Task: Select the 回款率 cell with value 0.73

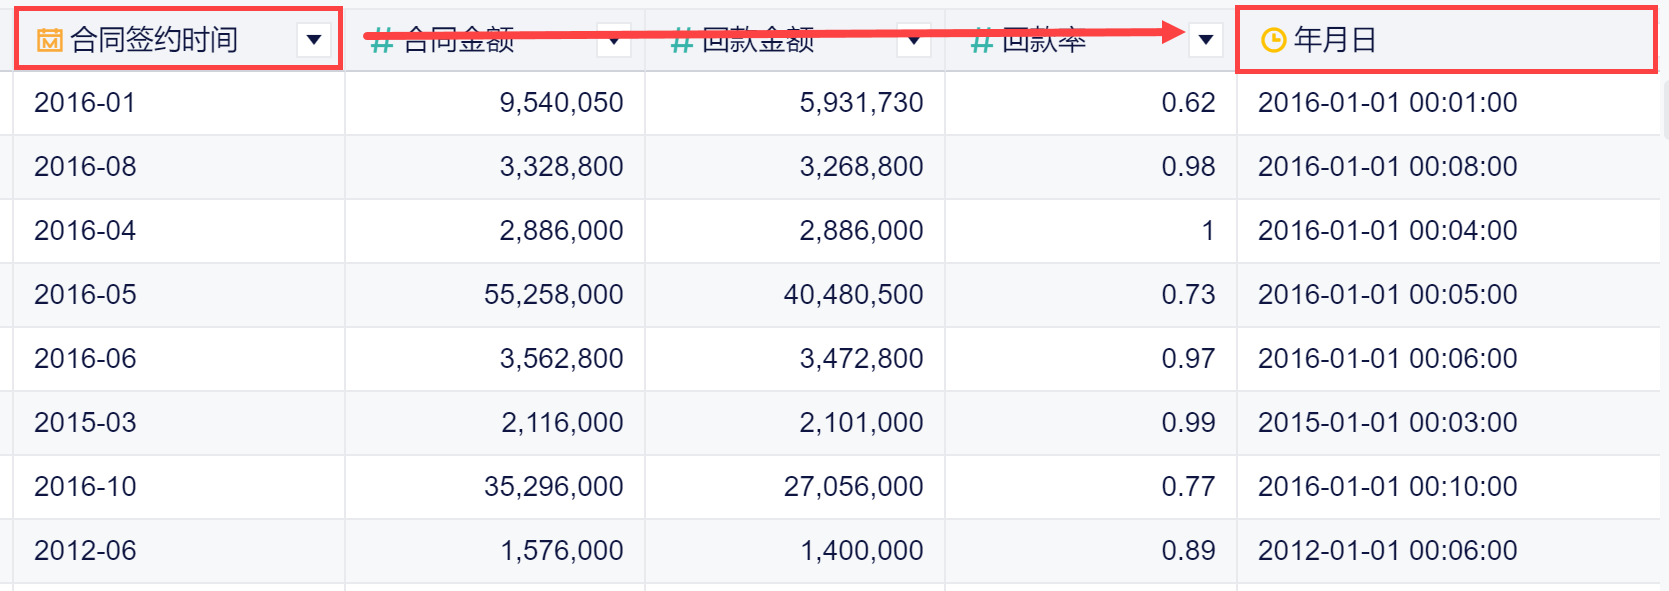Action: tap(1188, 295)
